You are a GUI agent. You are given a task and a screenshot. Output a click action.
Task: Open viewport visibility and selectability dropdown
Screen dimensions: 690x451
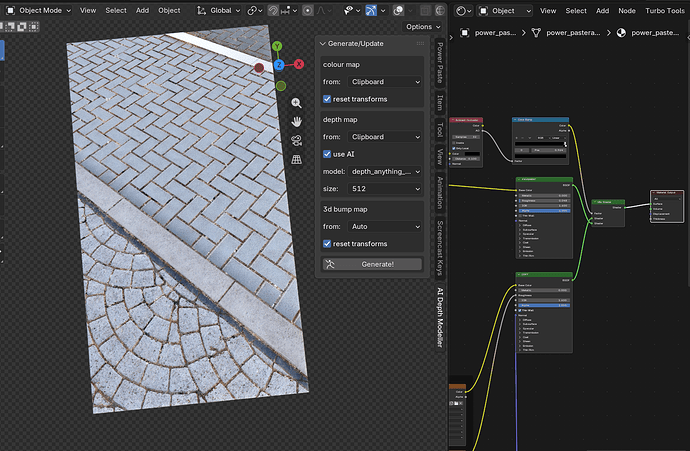point(352,10)
